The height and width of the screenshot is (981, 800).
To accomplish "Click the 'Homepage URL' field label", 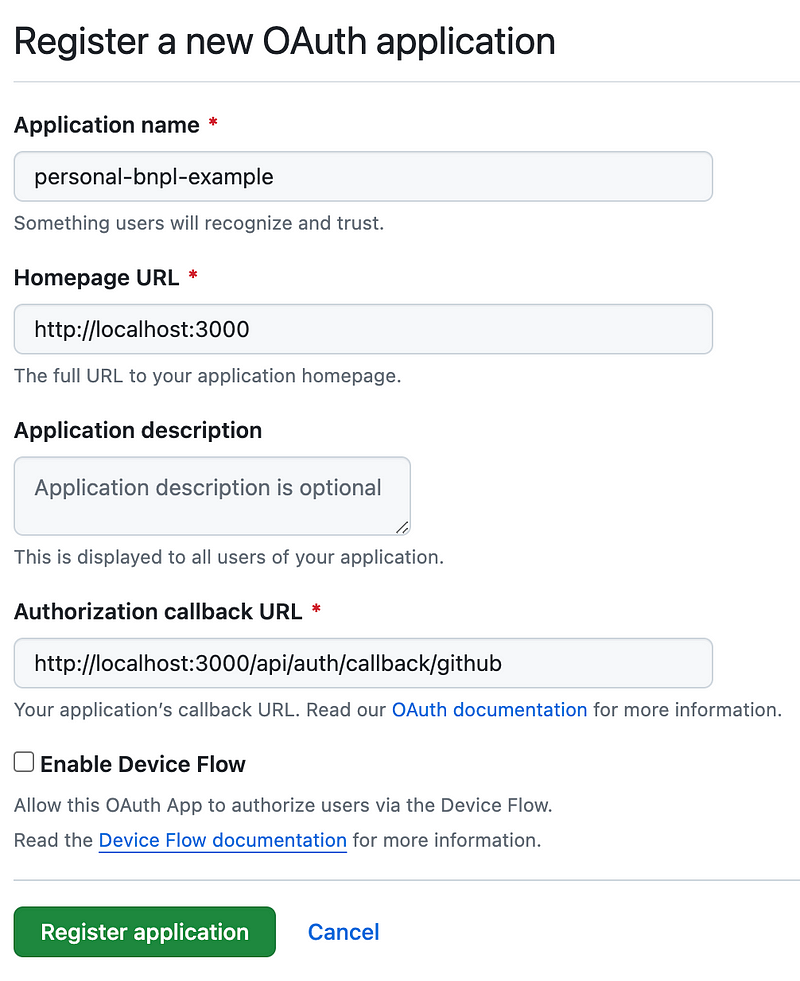I will (x=96, y=278).
